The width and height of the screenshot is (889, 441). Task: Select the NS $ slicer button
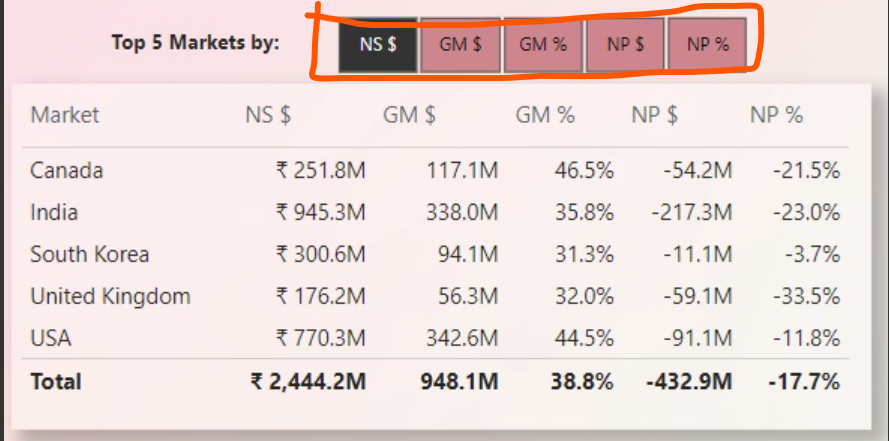[378, 45]
